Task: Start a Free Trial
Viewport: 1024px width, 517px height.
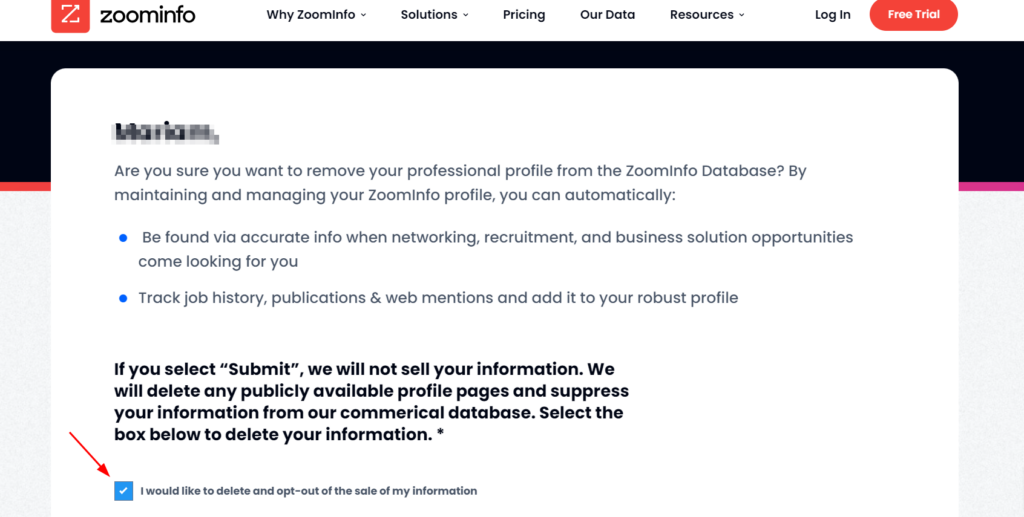Action: [914, 14]
